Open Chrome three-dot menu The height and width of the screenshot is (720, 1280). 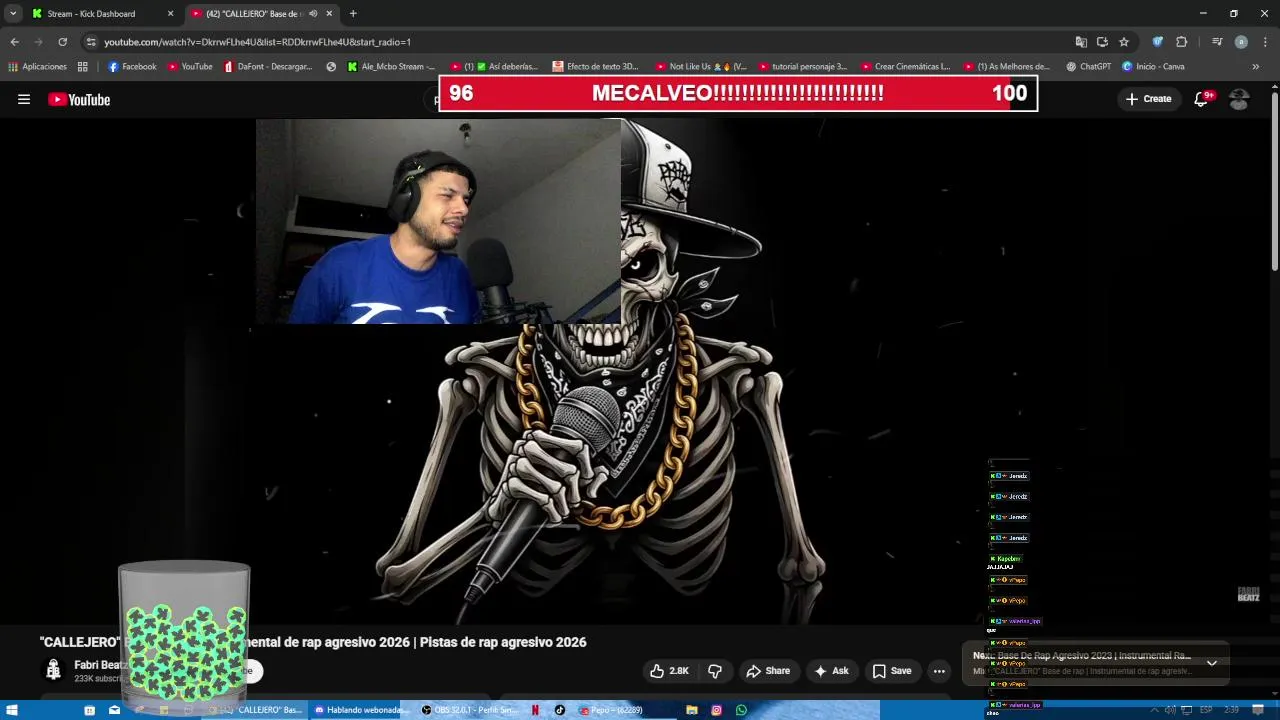[1264, 42]
